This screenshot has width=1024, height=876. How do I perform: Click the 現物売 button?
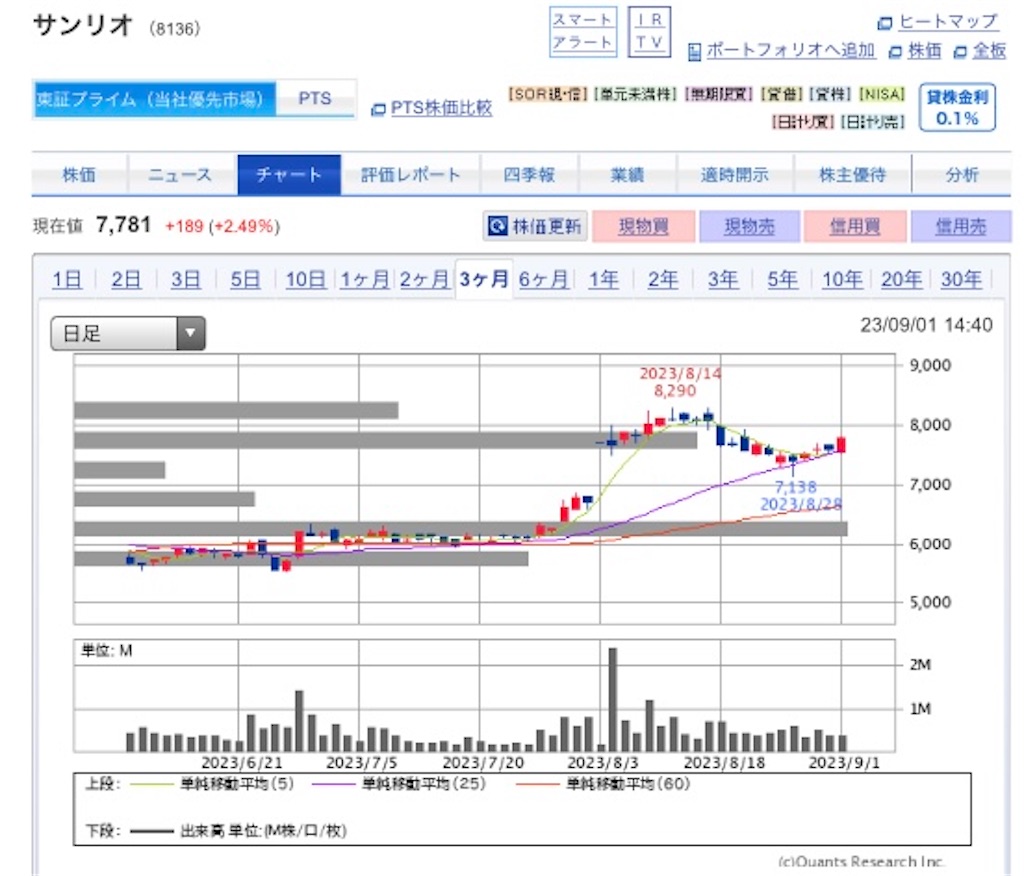[749, 226]
